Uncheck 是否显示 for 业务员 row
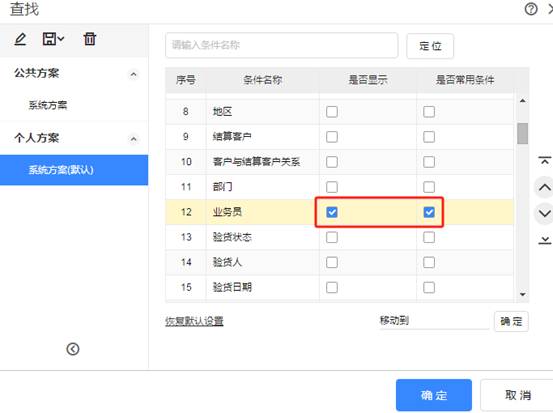 [x=332, y=212]
